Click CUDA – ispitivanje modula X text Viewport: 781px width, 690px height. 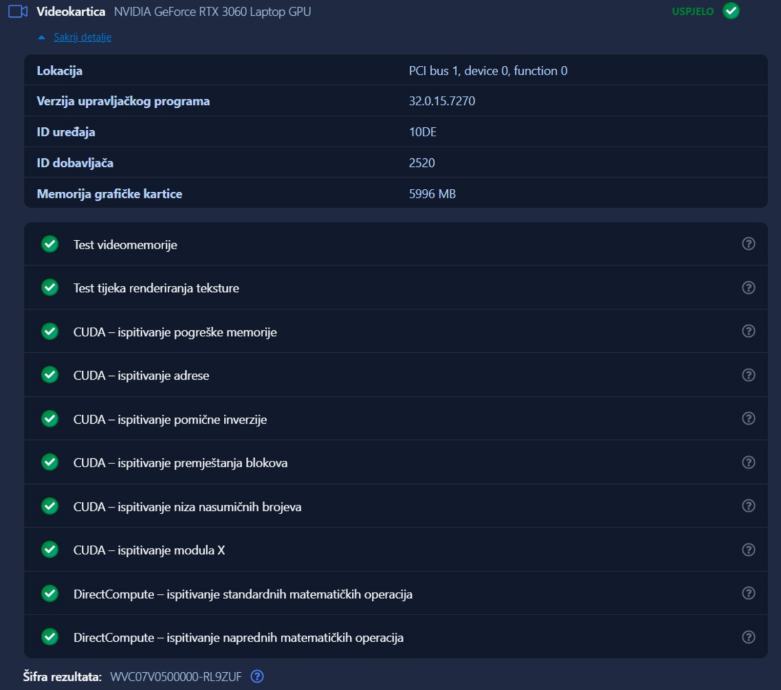point(149,550)
